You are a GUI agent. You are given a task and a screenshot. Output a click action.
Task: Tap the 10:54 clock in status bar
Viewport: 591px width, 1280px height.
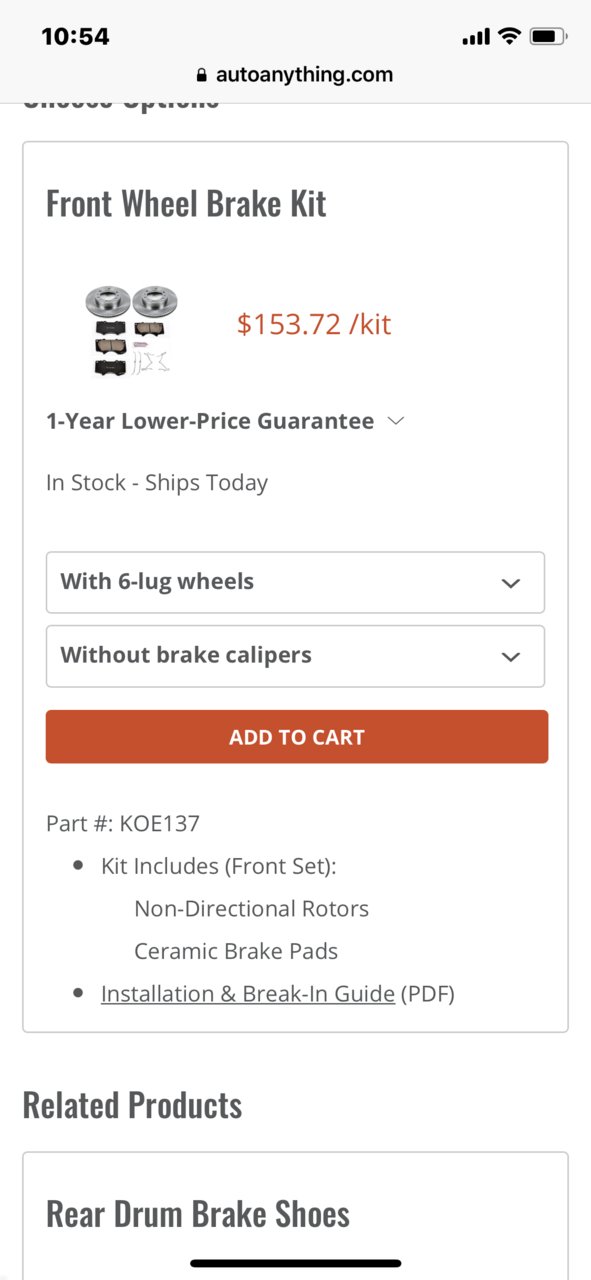pos(75,37)
